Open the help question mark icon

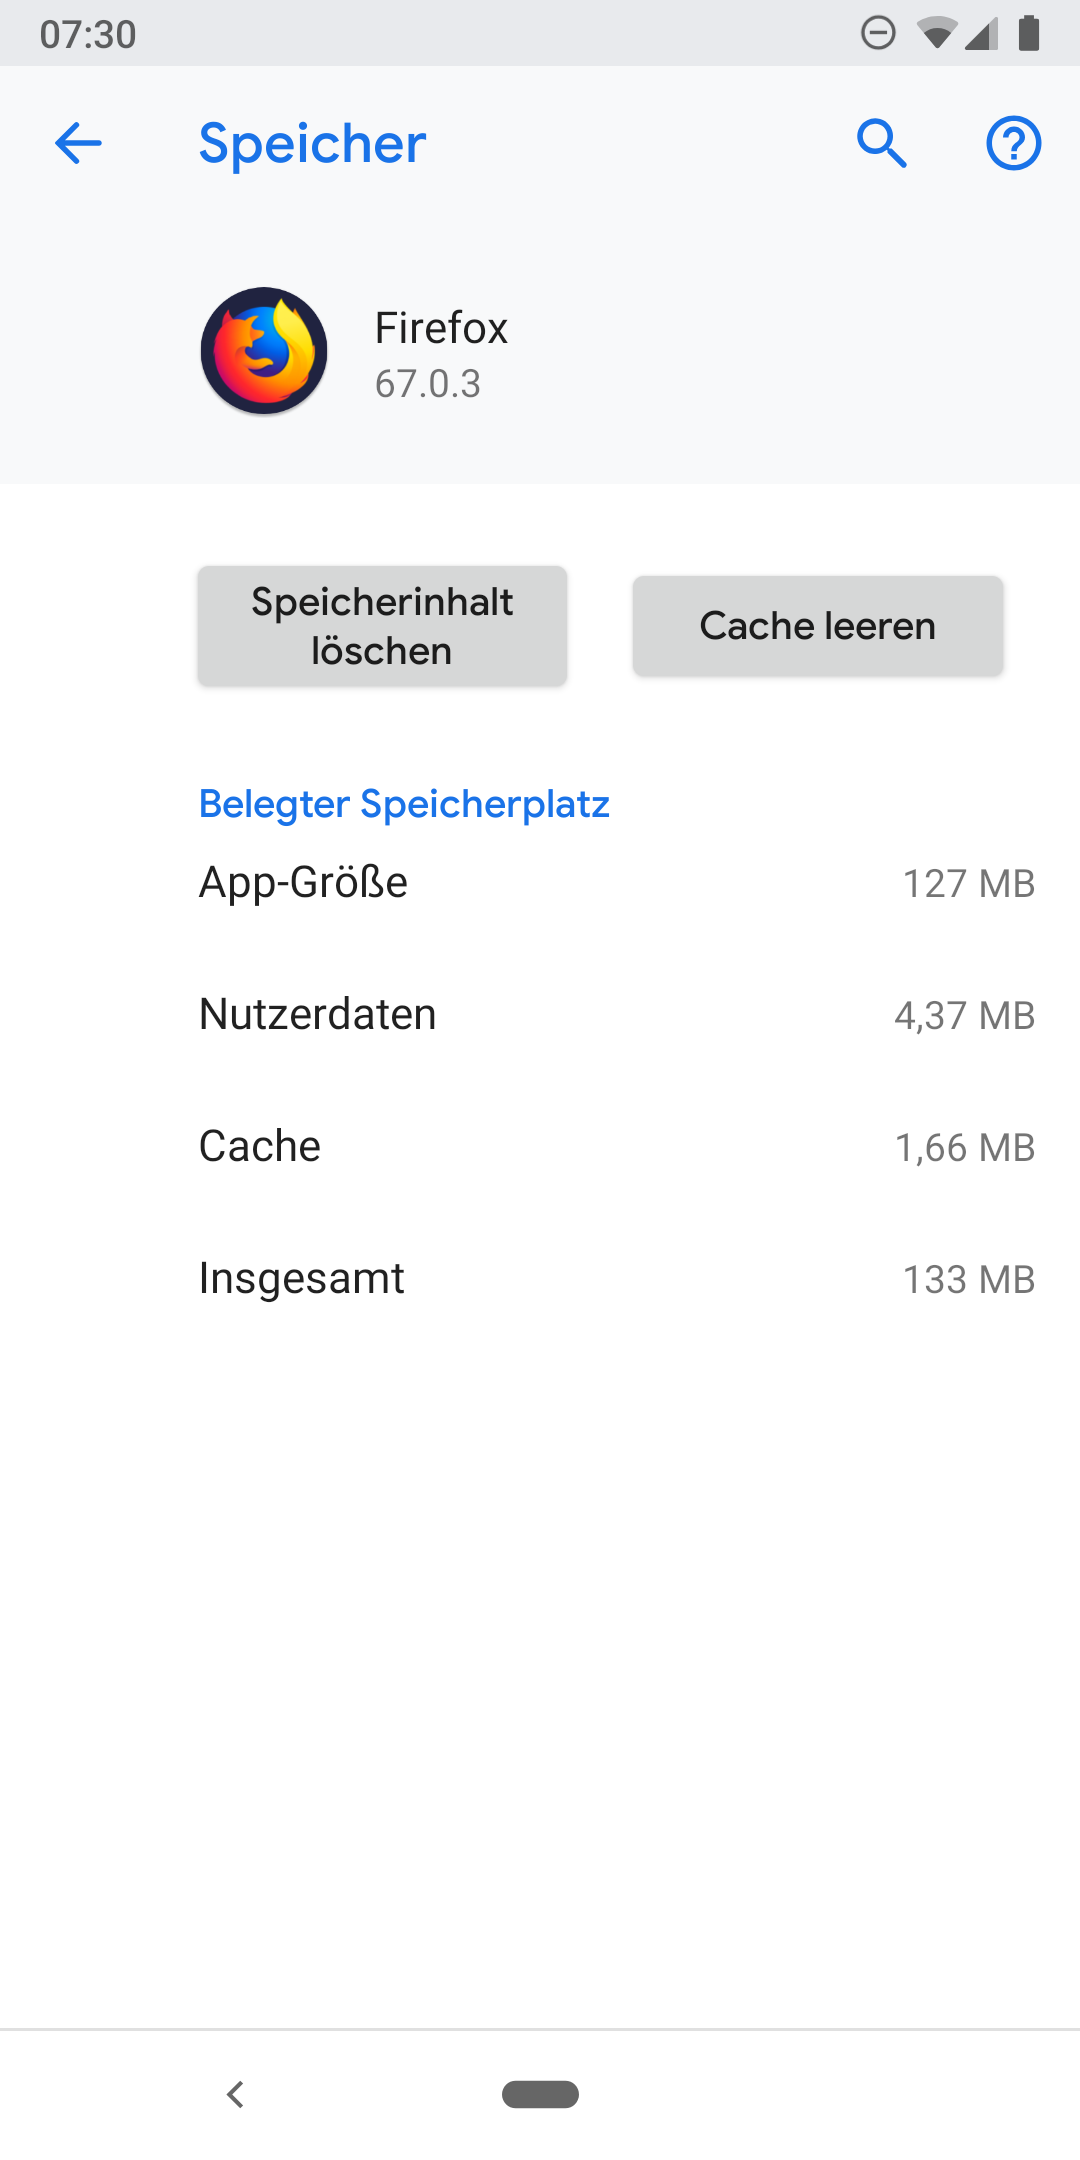[1013, 143]
